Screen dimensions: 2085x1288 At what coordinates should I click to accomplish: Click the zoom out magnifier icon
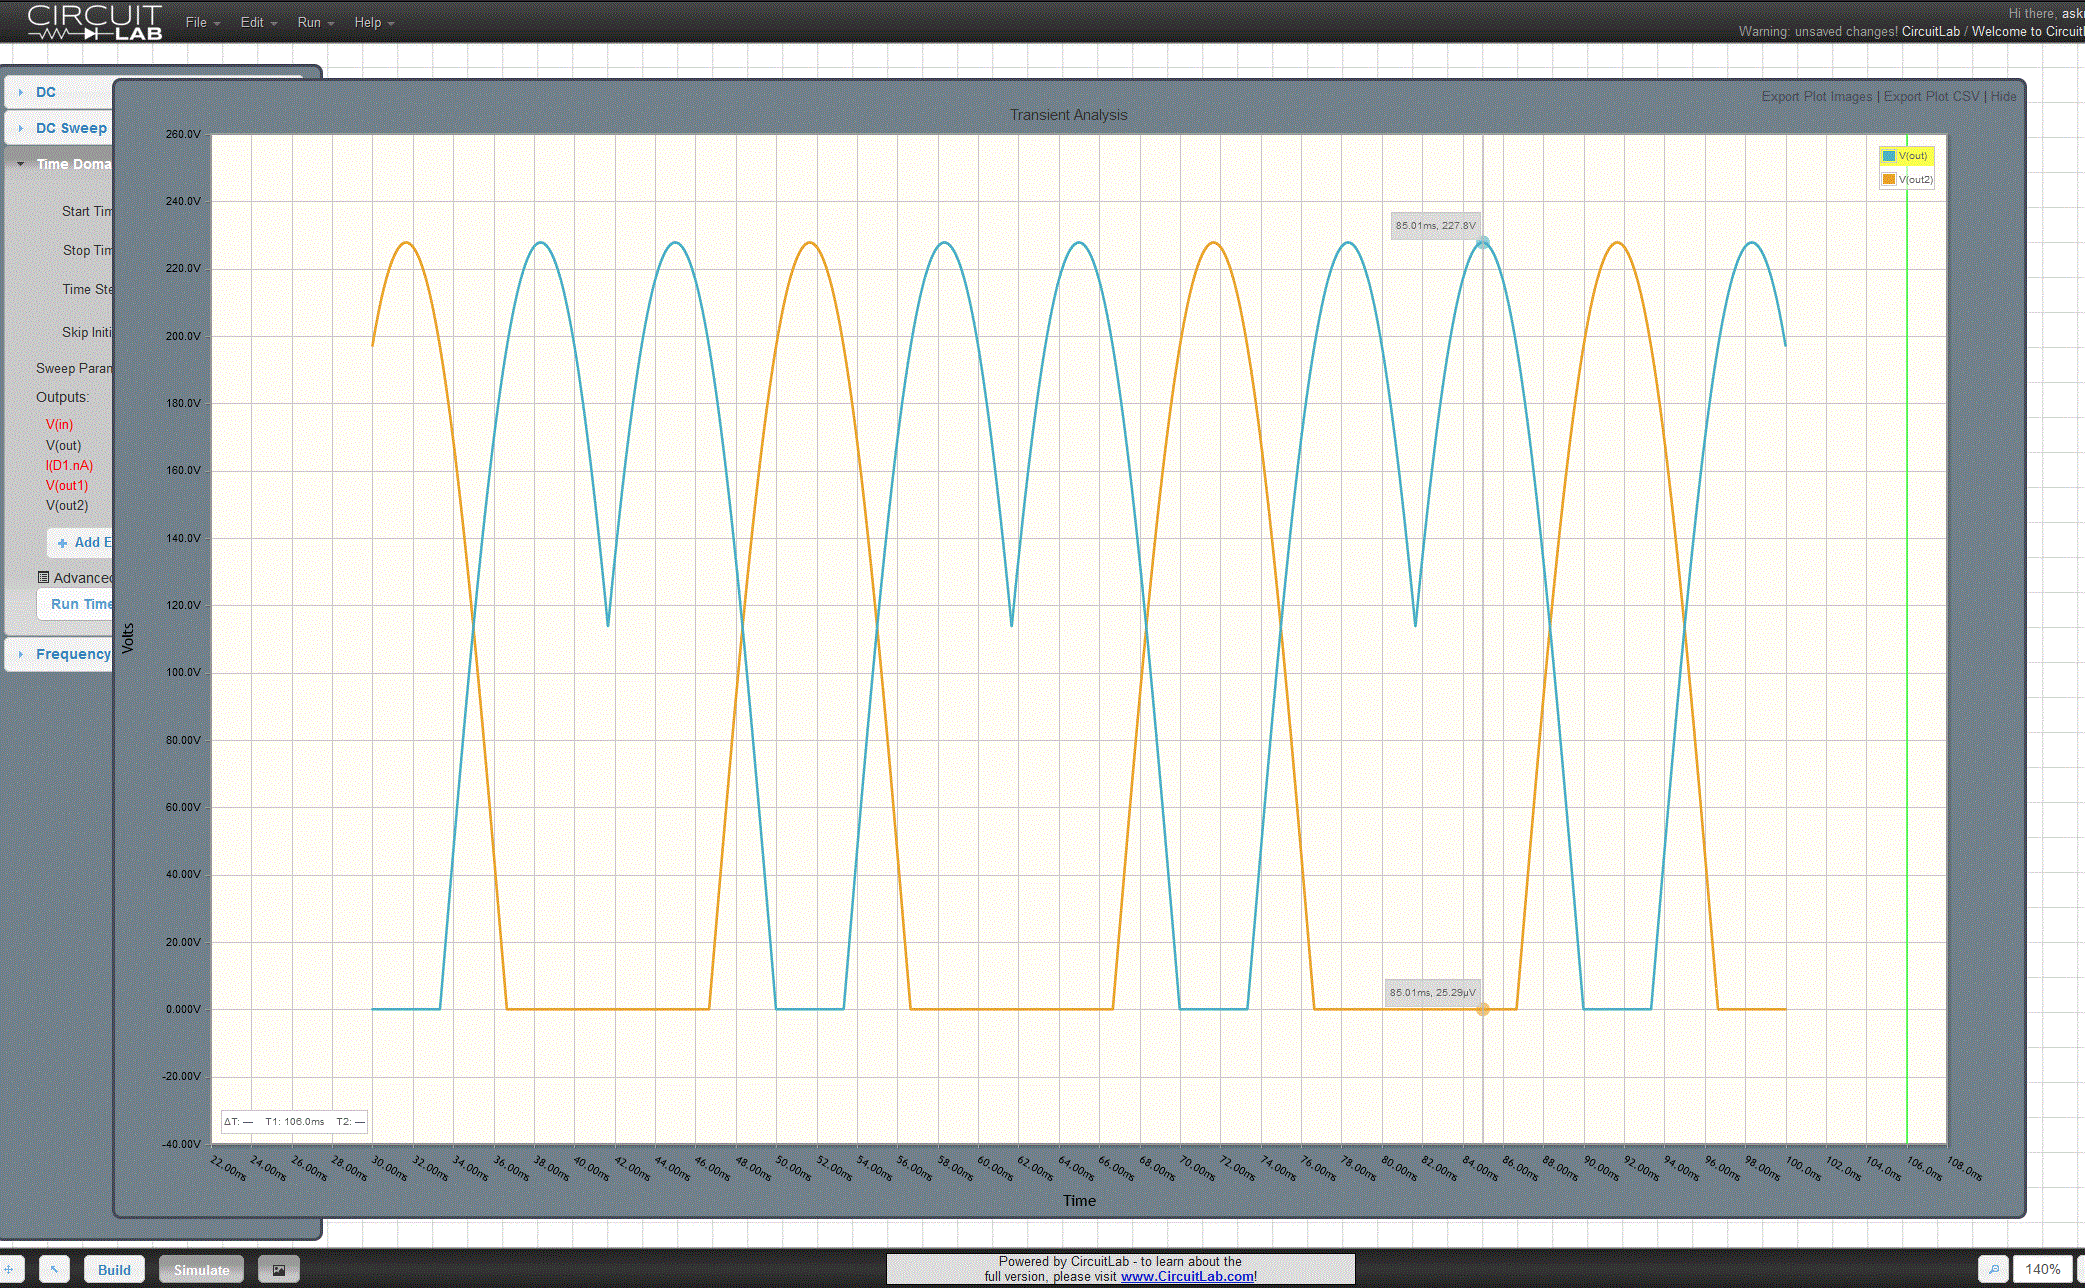(x=1994, y=1270)
